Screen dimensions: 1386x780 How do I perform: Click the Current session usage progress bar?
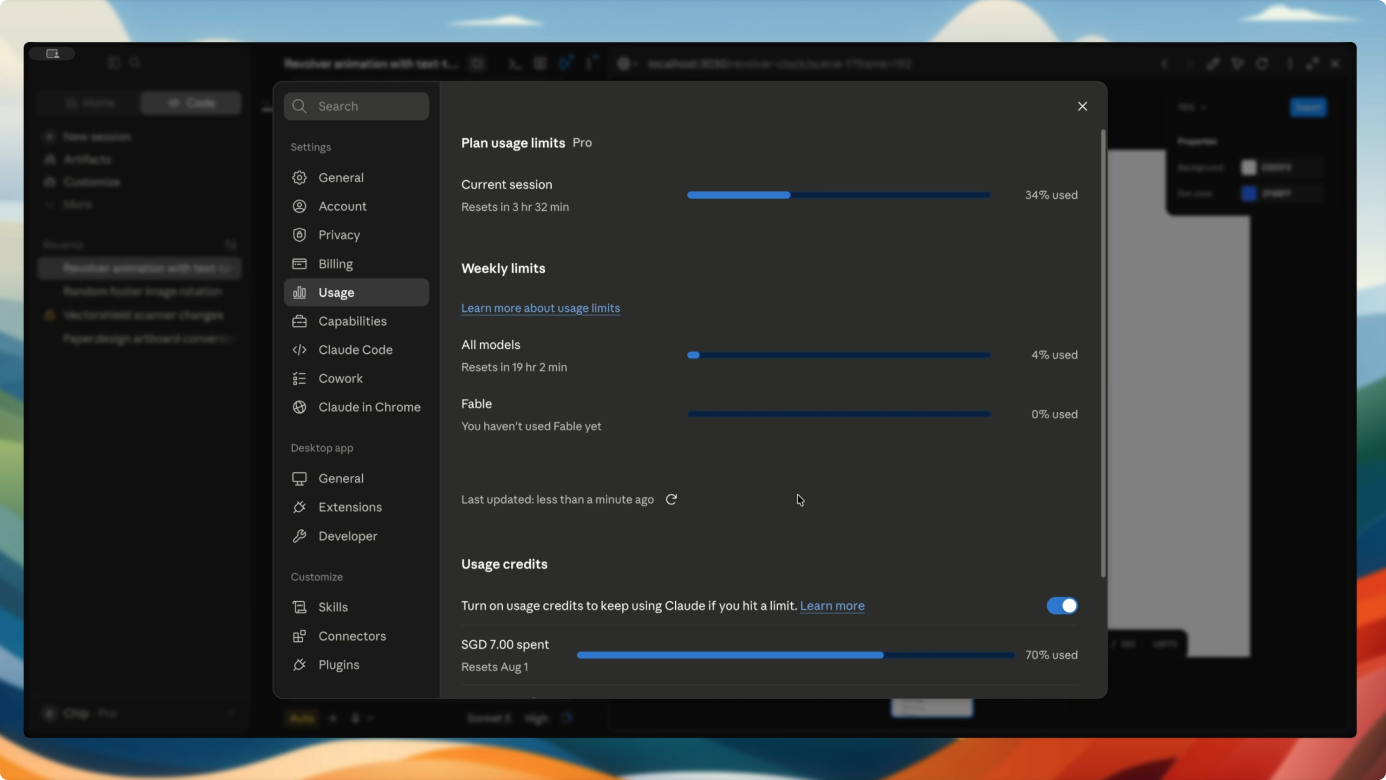pyautogui.click(x=838, y=195)
